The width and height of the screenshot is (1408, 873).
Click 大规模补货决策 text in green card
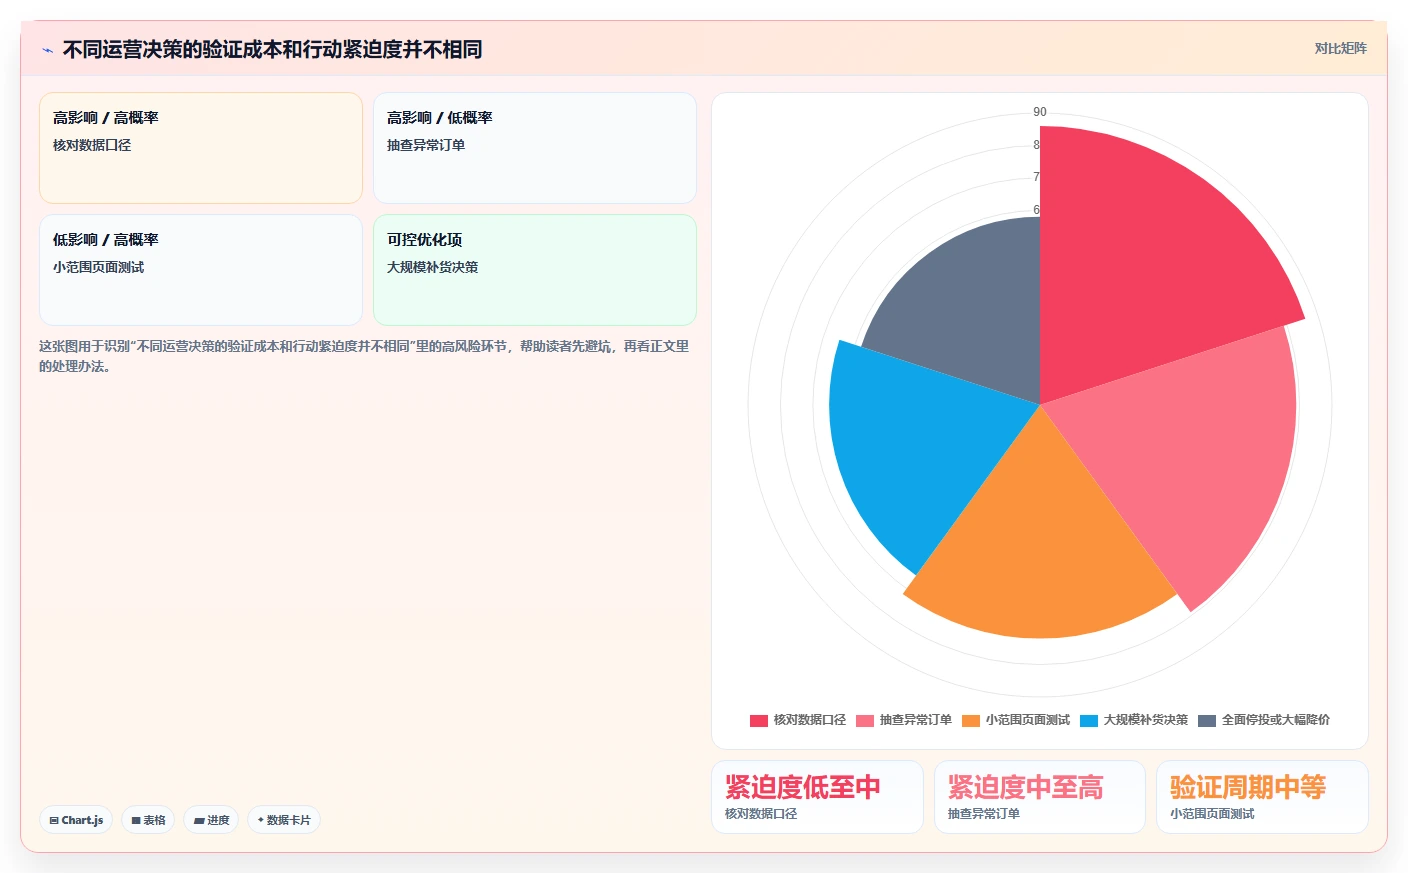click(432, 267)
